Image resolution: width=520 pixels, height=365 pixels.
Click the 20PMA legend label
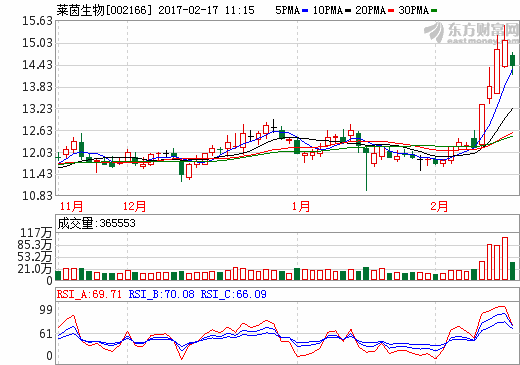click(x=371, y=10)
